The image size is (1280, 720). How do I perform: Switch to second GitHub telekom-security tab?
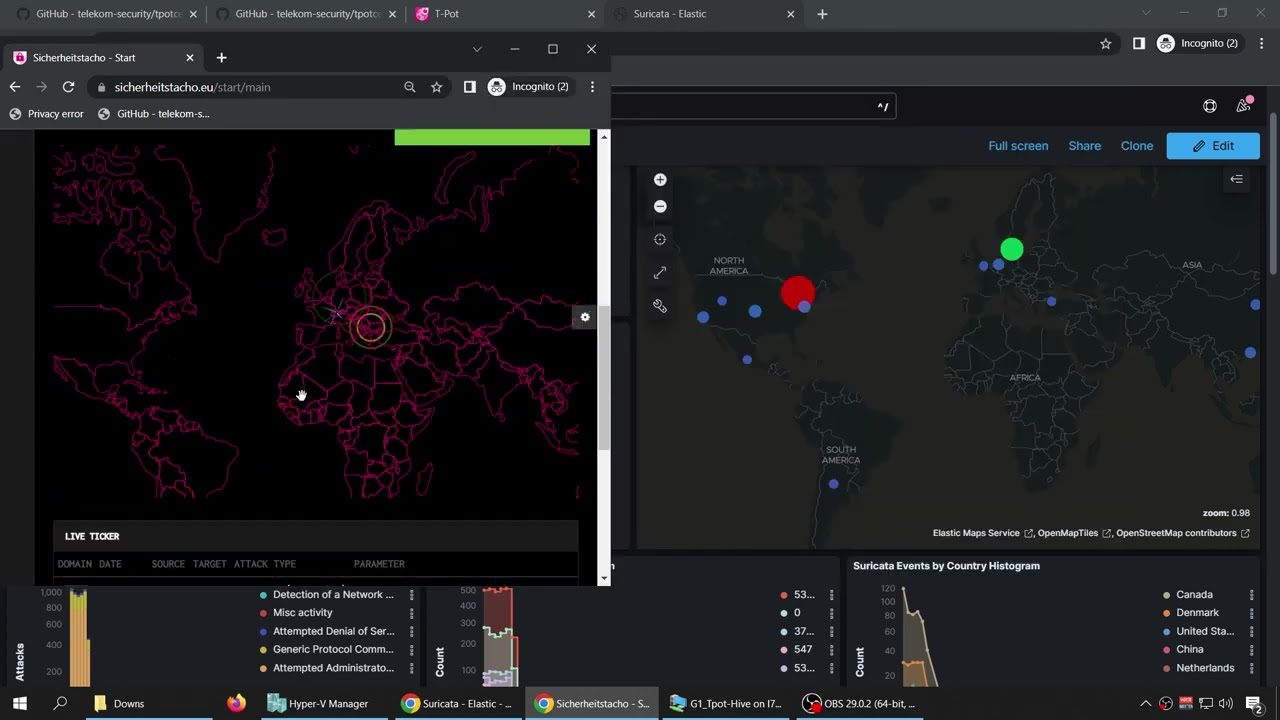(305, 14)
